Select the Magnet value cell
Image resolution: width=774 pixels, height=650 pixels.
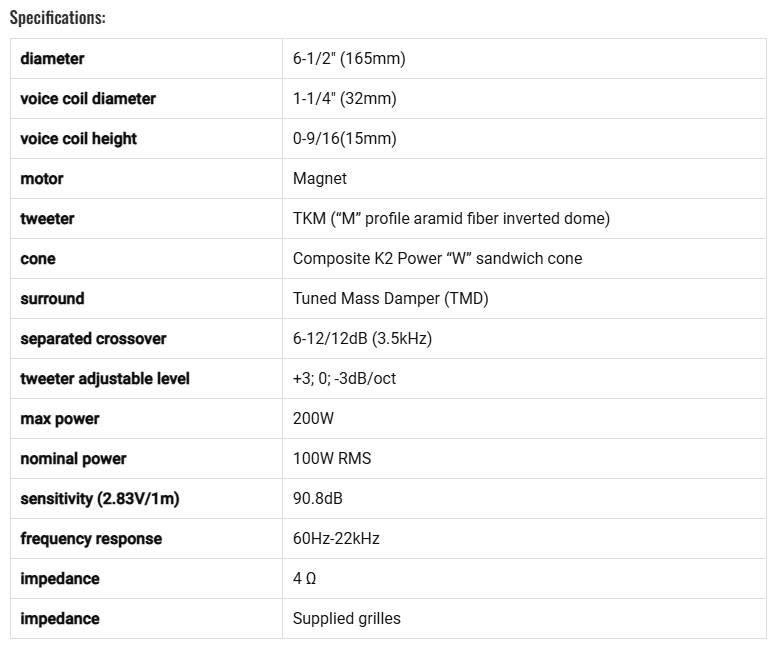coord(320,179)
